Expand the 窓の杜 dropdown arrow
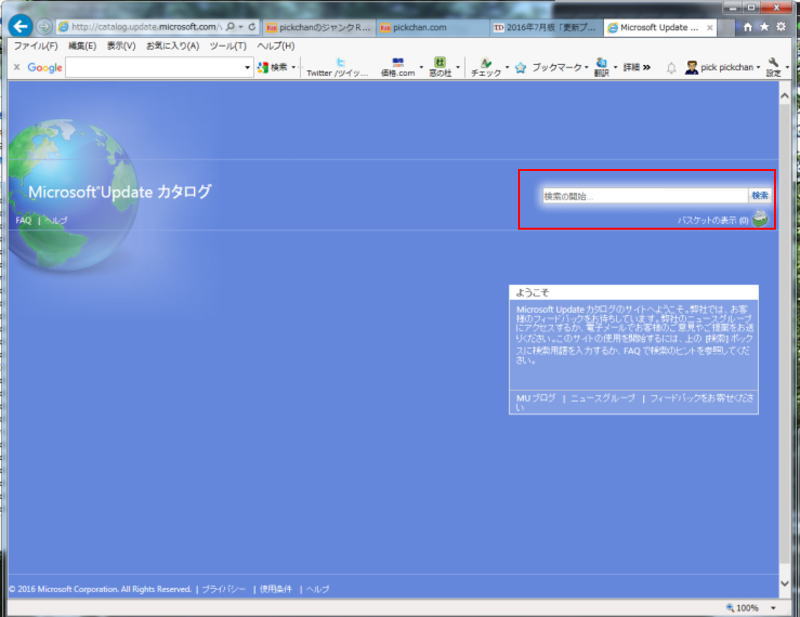 click(458, 67)
